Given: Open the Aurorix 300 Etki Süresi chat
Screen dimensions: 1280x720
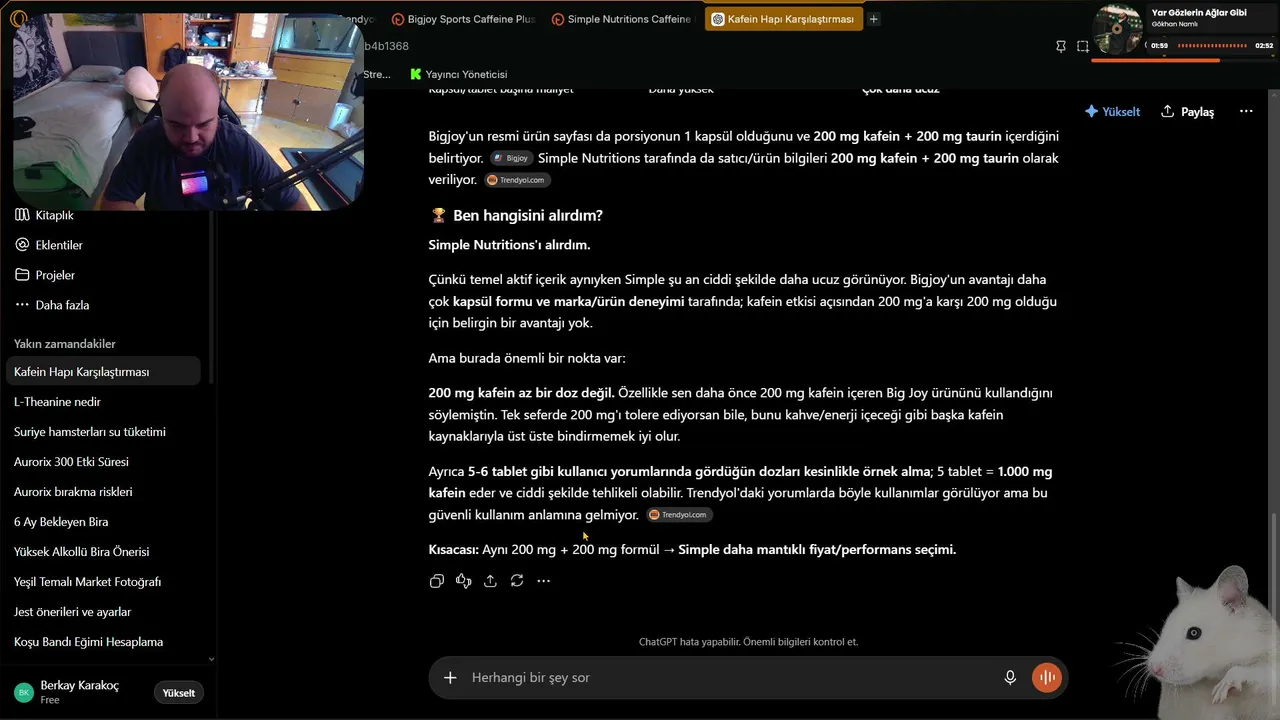Looking at the screenshot, I should click(x=103, y=462).
